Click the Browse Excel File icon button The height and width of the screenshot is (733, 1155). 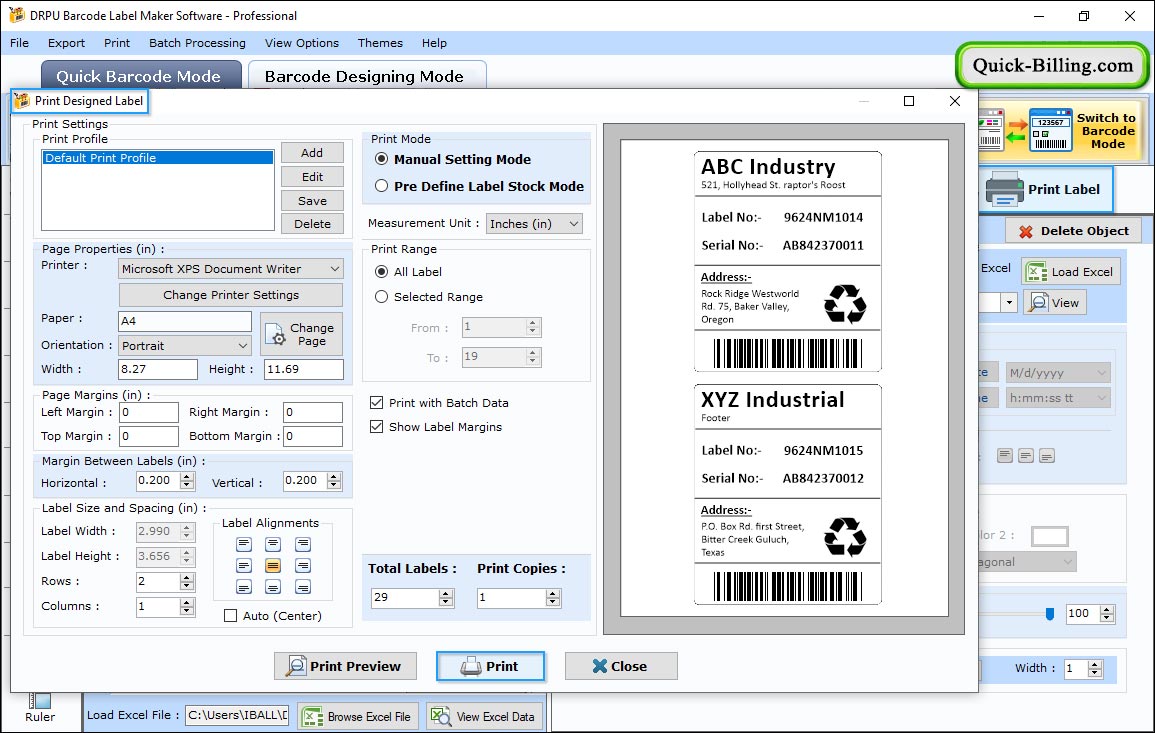pyautogui.click(x=357, y=717)
